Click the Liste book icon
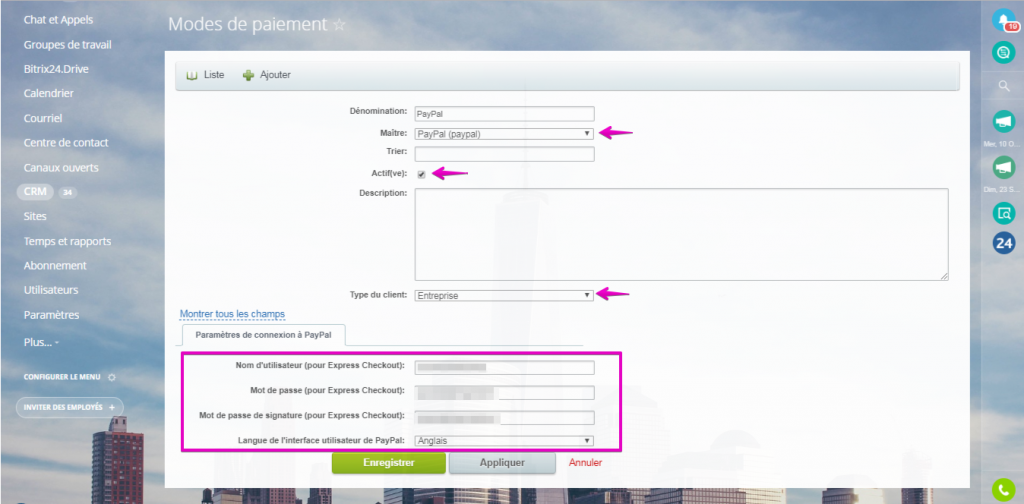The width and height of the screenshot is (1024, 504). click(x=191, y=75)
